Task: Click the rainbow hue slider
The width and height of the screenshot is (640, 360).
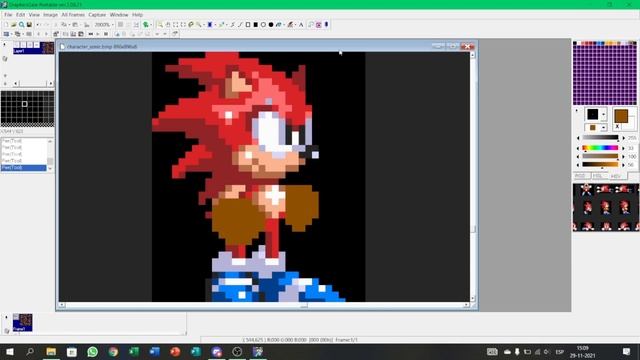Action: coord(600,148)
